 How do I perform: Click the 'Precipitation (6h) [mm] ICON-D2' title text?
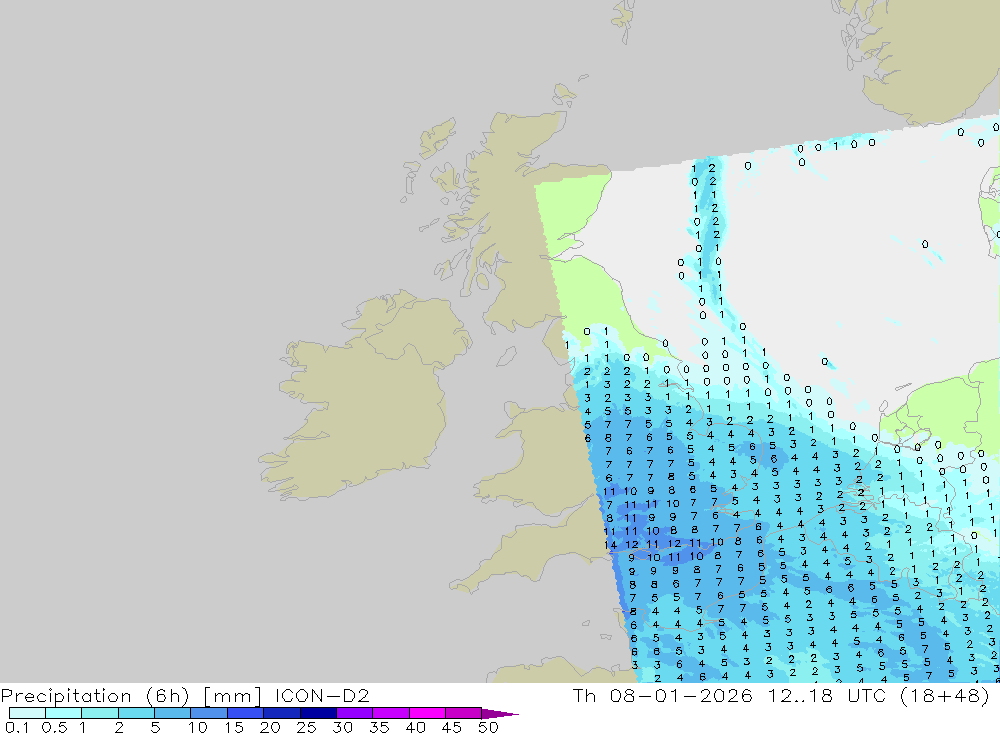click(185, 695)
